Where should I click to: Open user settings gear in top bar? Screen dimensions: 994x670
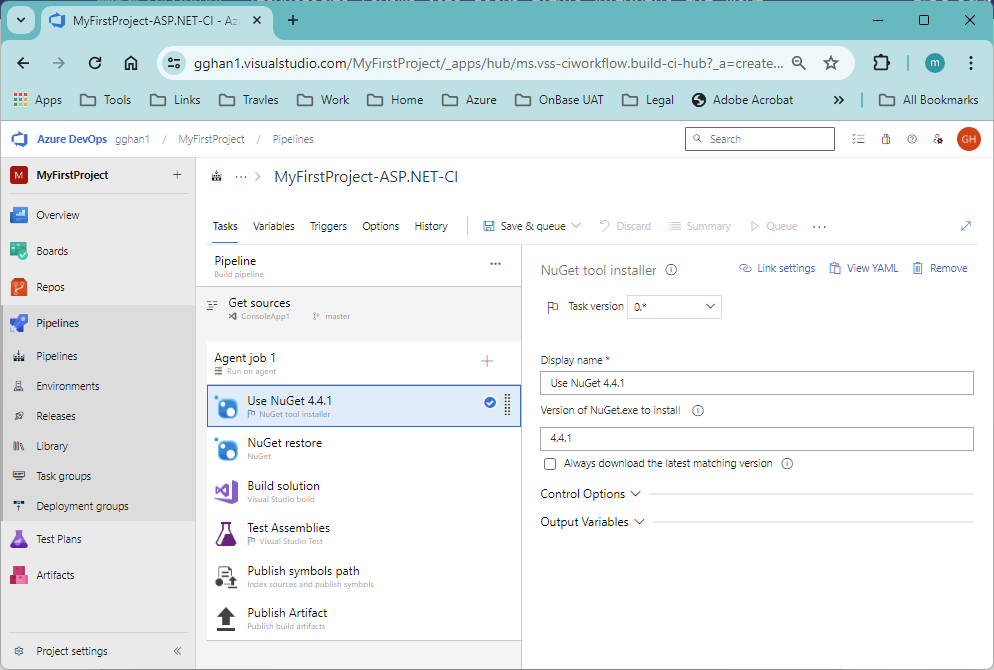937,139
